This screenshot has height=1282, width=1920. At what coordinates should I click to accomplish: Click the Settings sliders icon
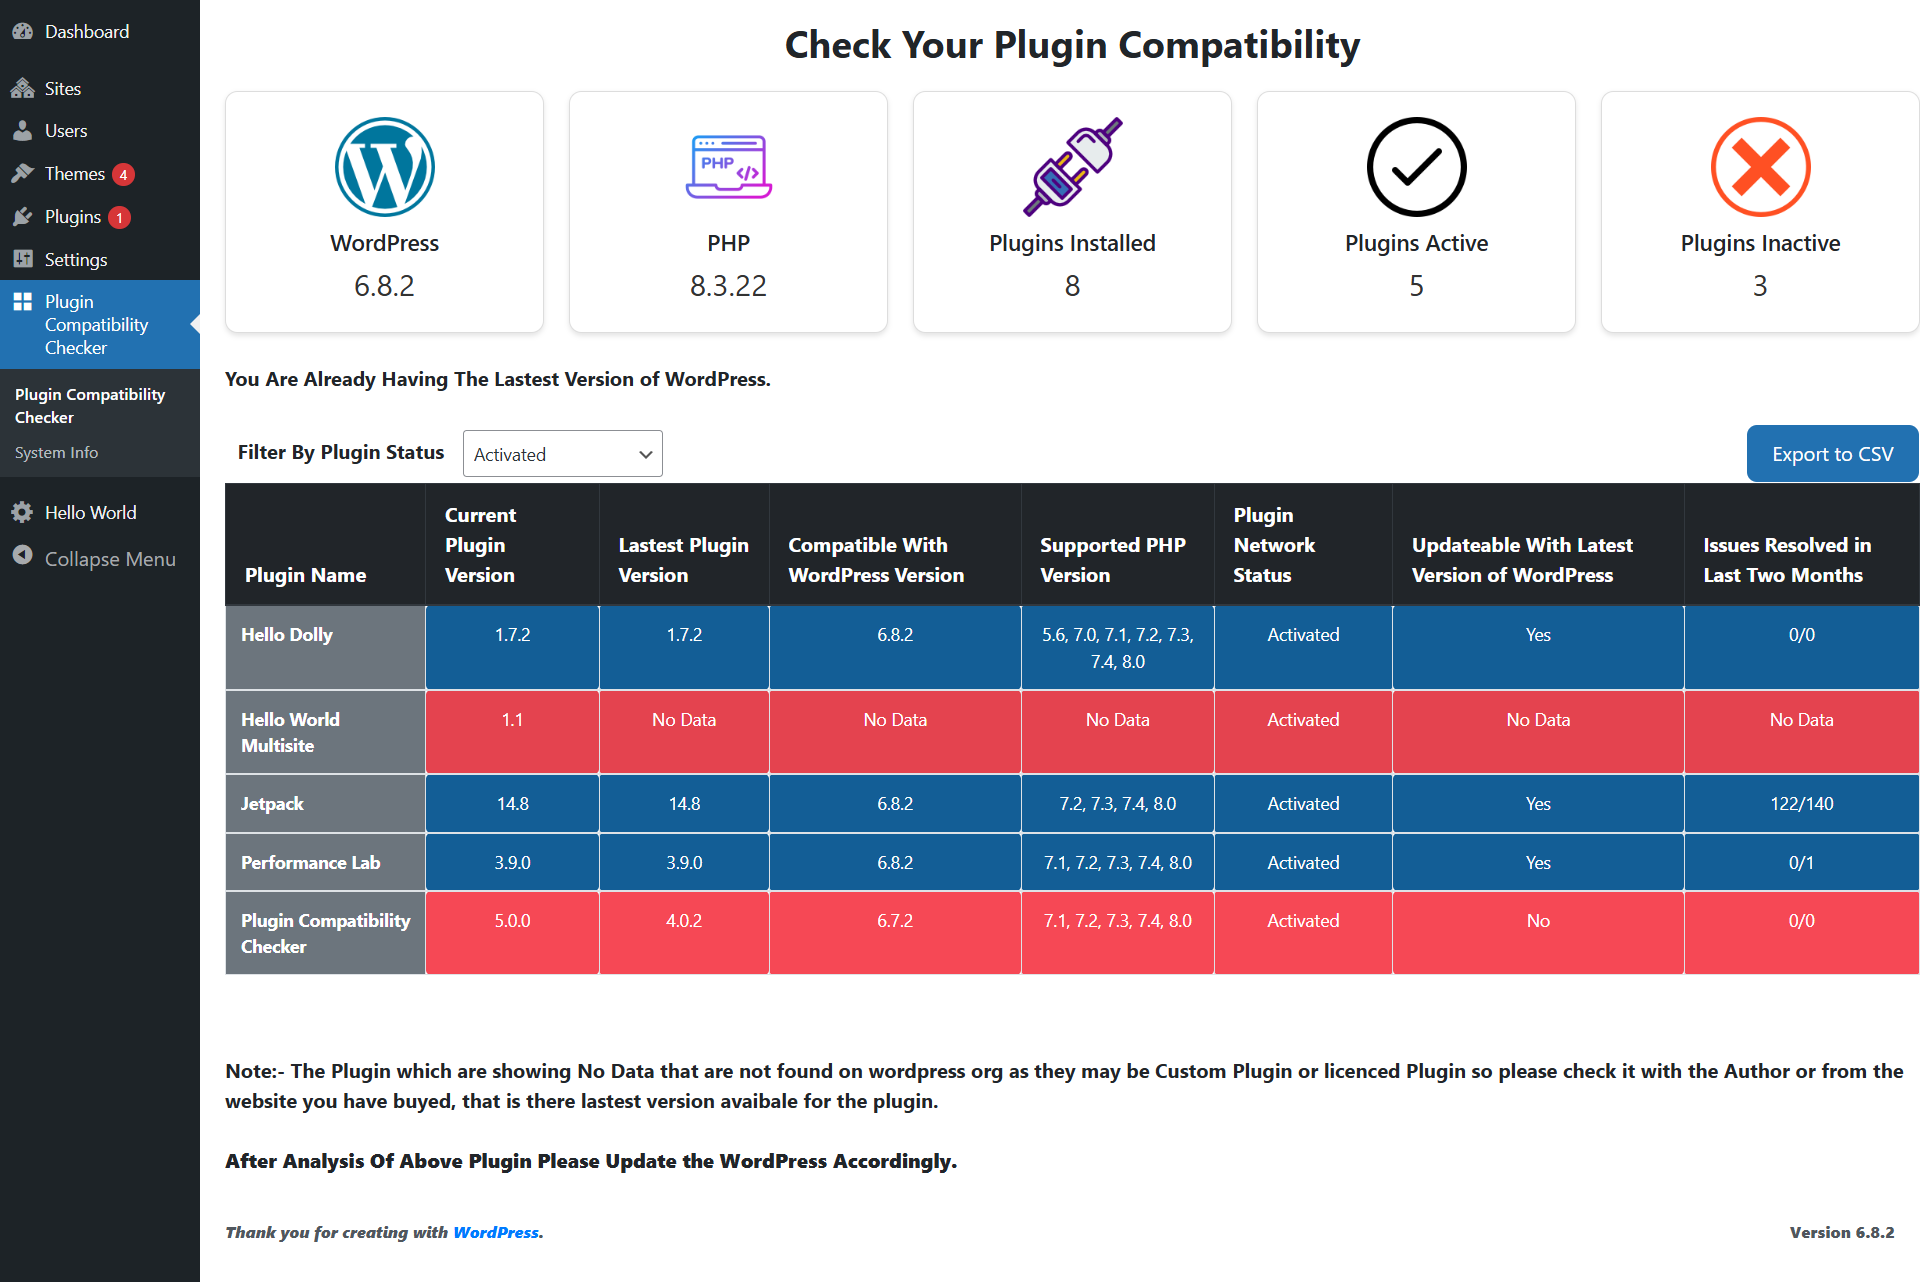(22, 259)
